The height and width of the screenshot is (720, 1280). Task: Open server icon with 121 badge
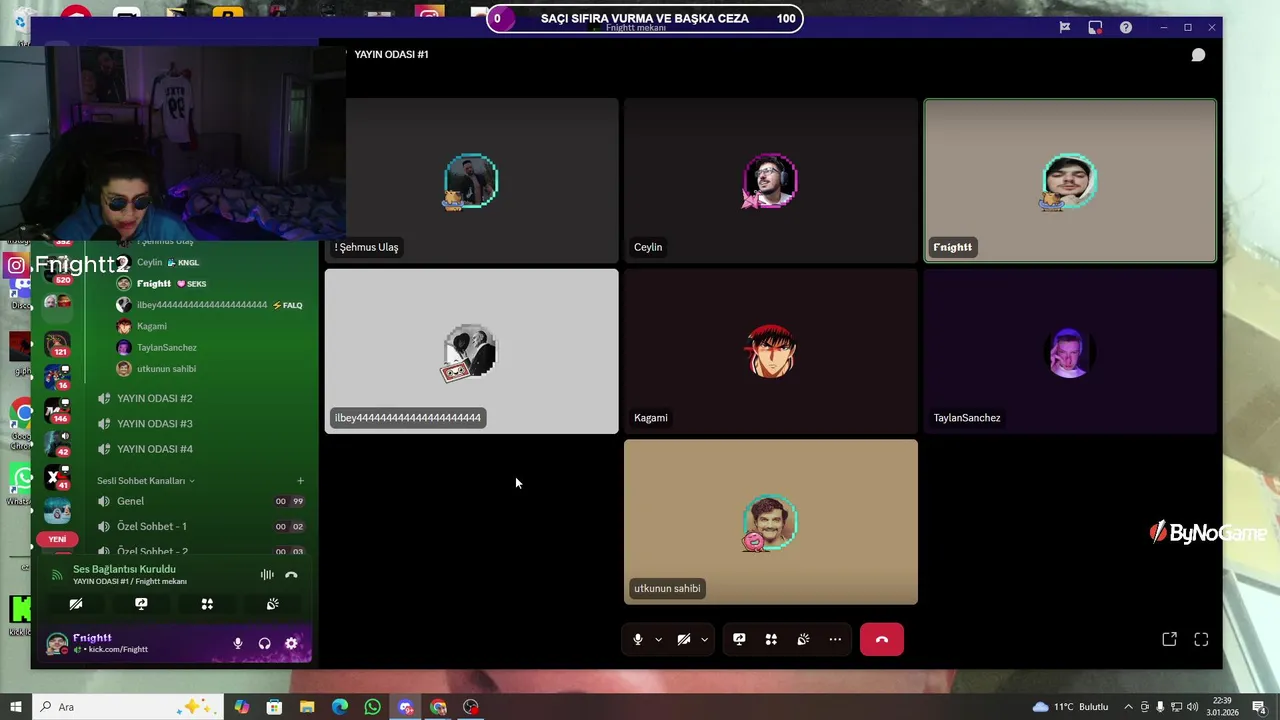point(57,345)
